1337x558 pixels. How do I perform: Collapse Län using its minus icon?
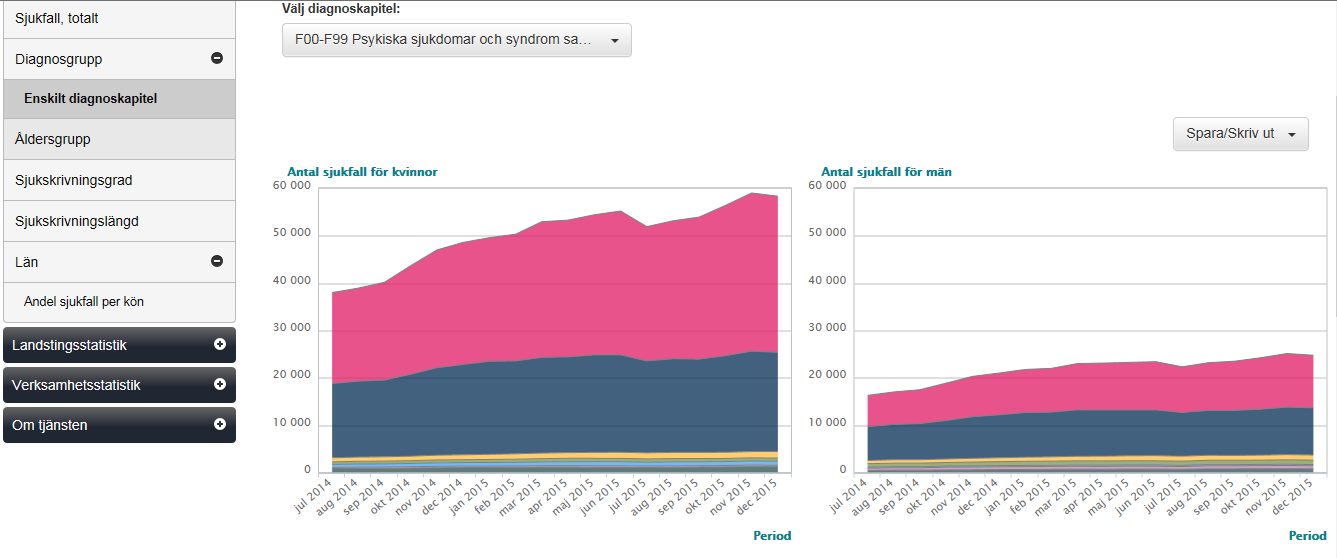[217, 261]
